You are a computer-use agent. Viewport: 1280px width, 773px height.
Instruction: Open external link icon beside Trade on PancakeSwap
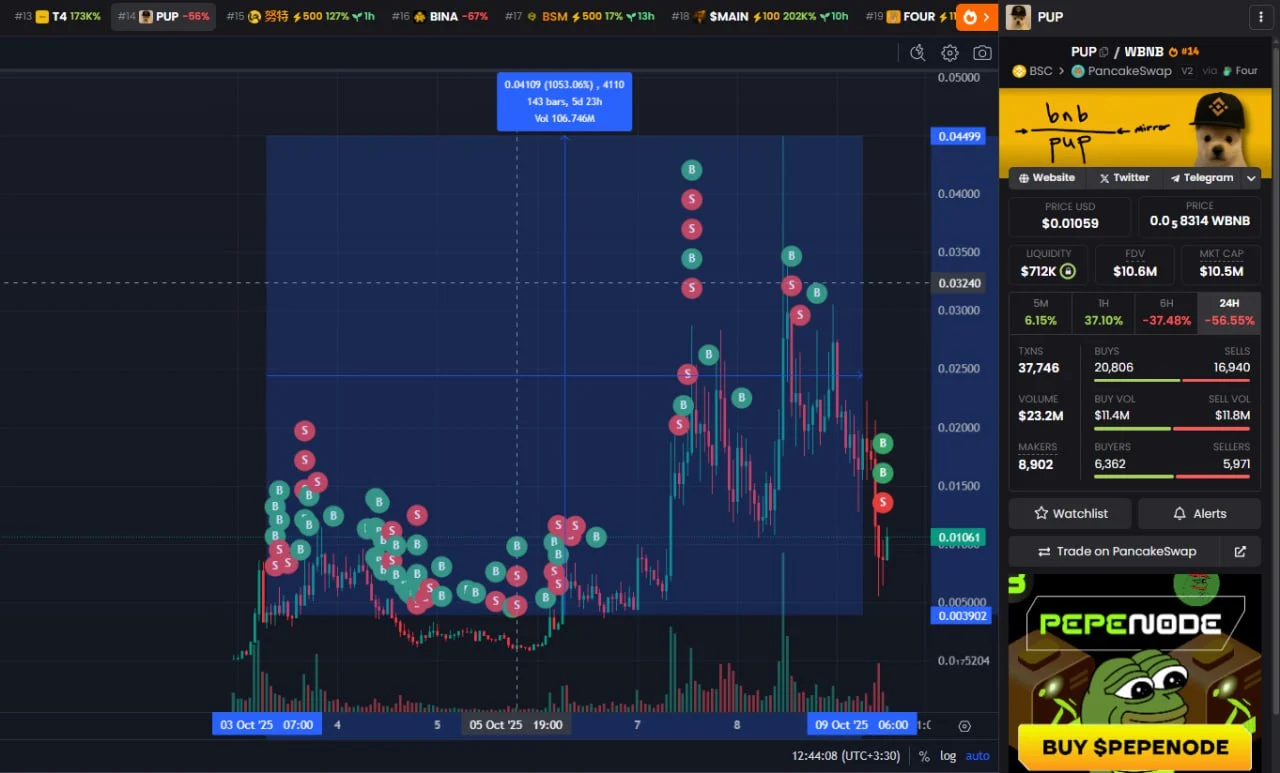pos(1240,551)
